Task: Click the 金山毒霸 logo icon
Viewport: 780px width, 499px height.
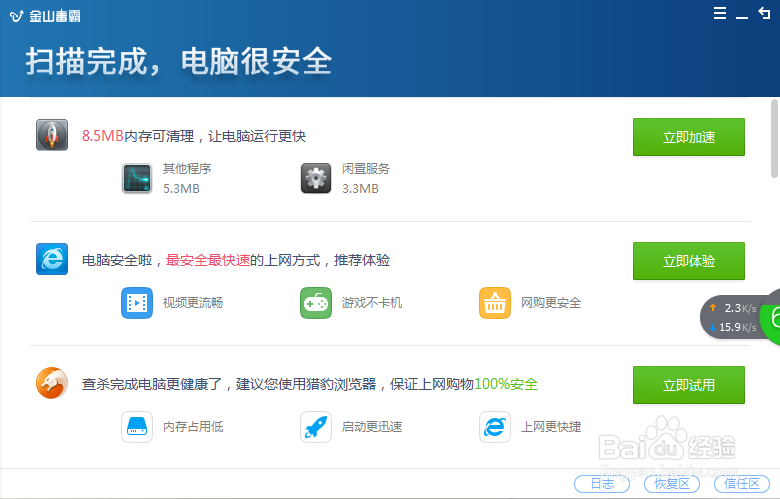Action: click(16, 16)
